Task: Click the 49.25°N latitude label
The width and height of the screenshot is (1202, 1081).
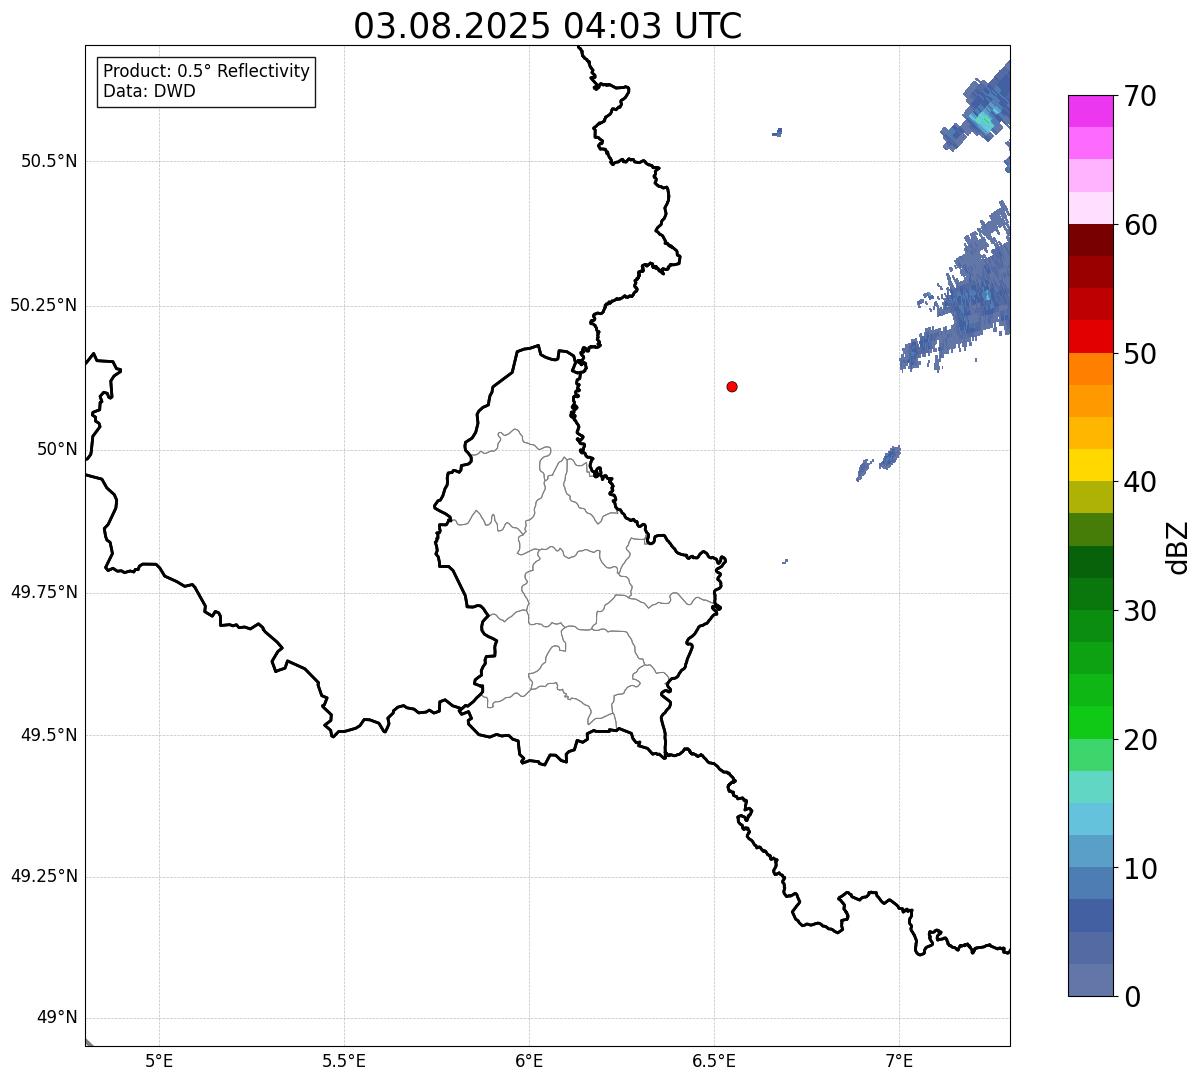Action: (x=43, y=877)
